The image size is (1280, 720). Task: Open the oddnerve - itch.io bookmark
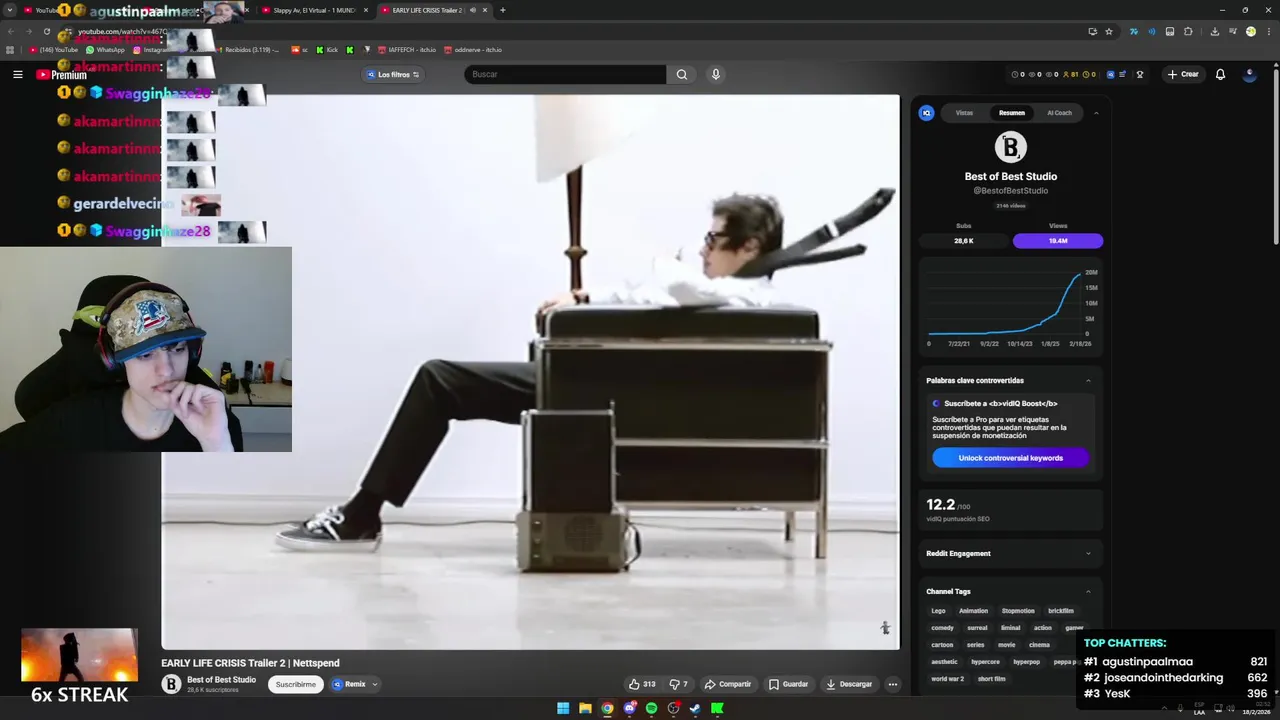tap(473, 50)
